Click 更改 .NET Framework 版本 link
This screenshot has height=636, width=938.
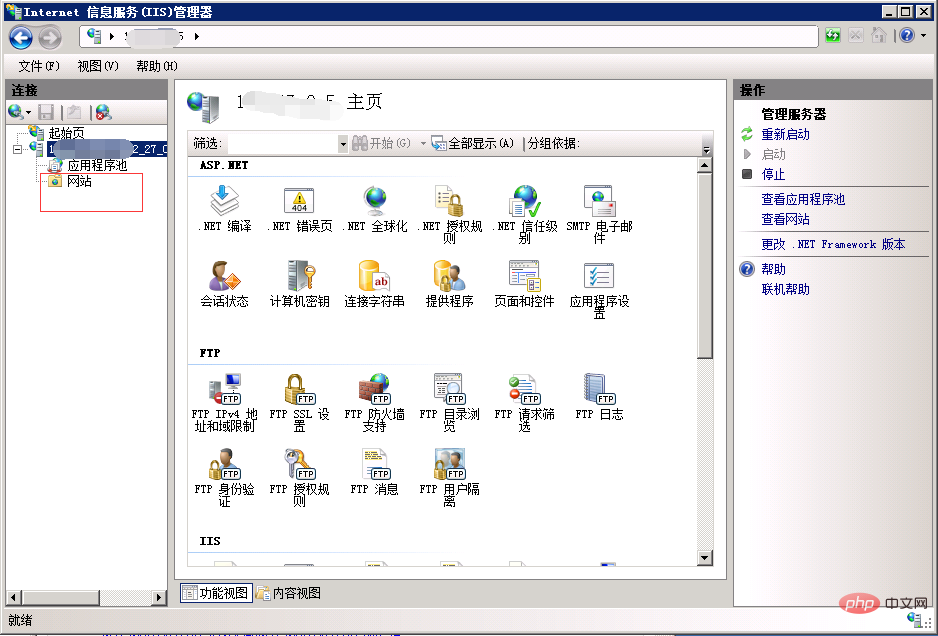click(x=833, y=244)
